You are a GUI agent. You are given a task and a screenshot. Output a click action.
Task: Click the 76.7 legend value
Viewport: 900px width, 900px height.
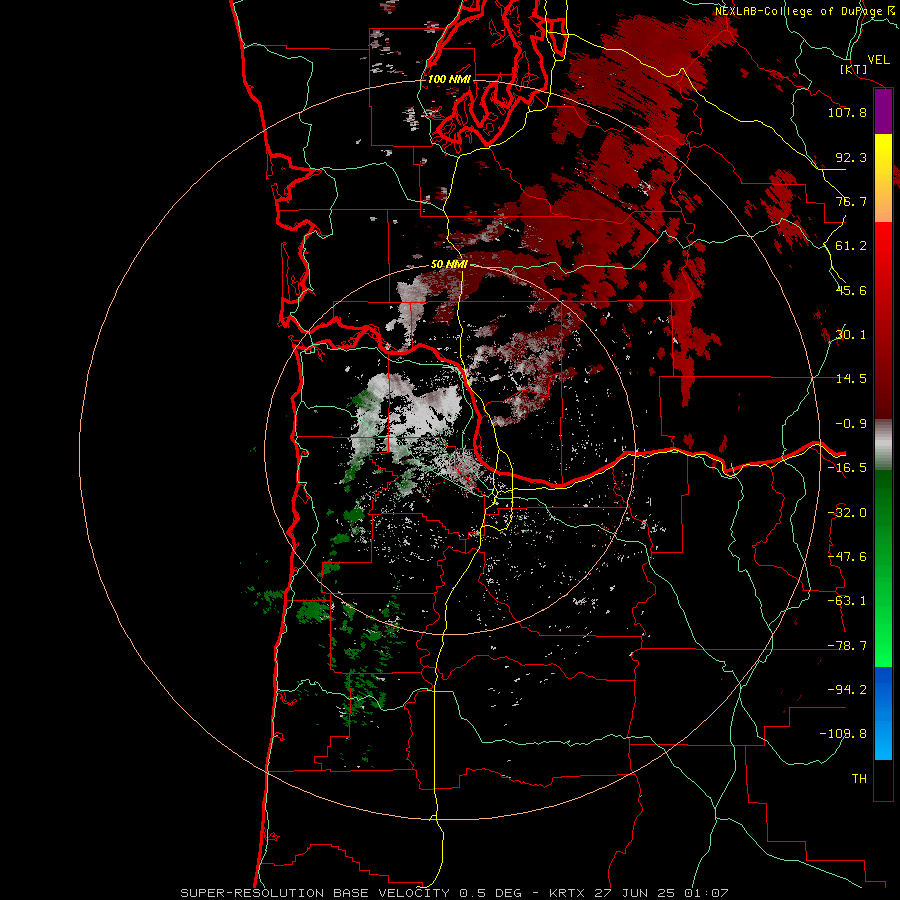[851, 201]
